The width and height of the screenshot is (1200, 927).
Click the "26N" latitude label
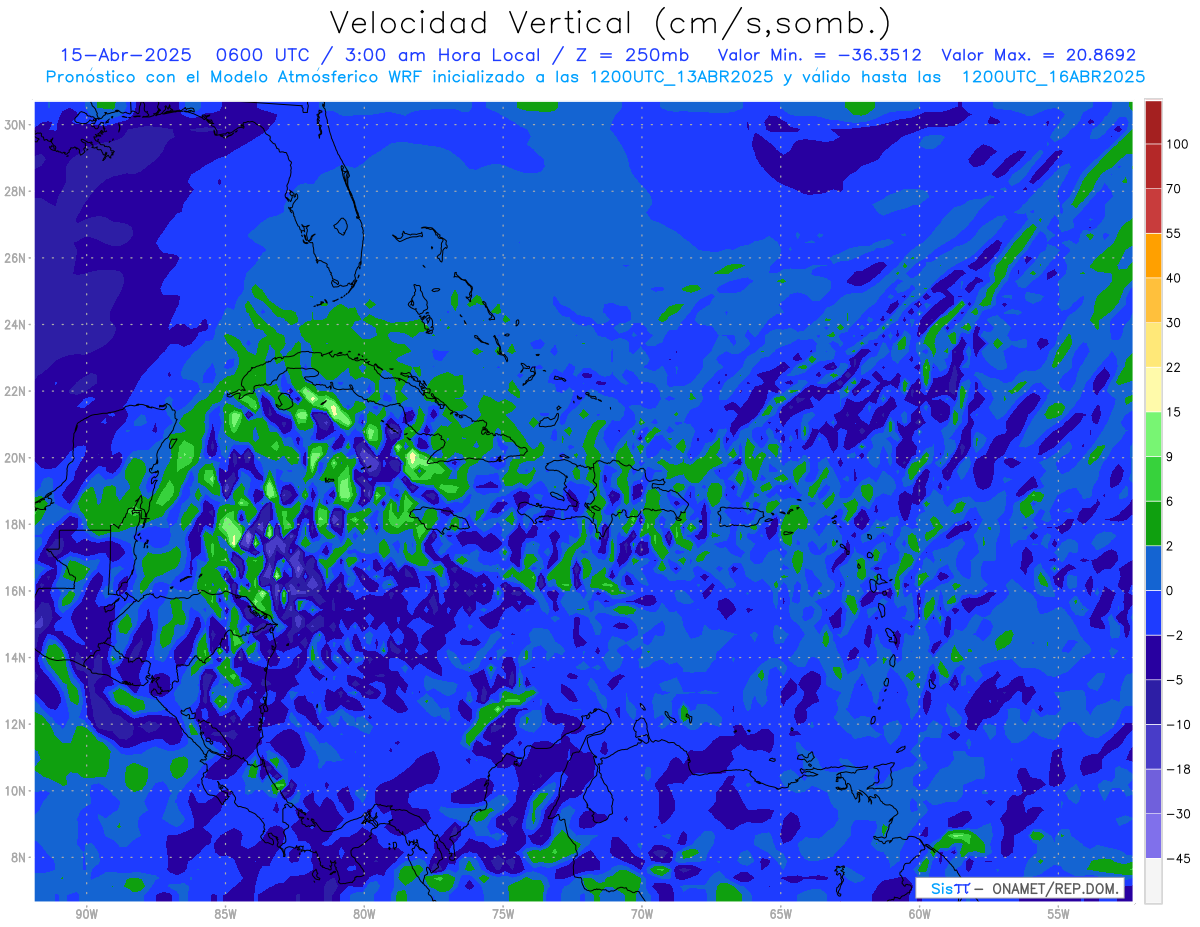coord(17,258)
